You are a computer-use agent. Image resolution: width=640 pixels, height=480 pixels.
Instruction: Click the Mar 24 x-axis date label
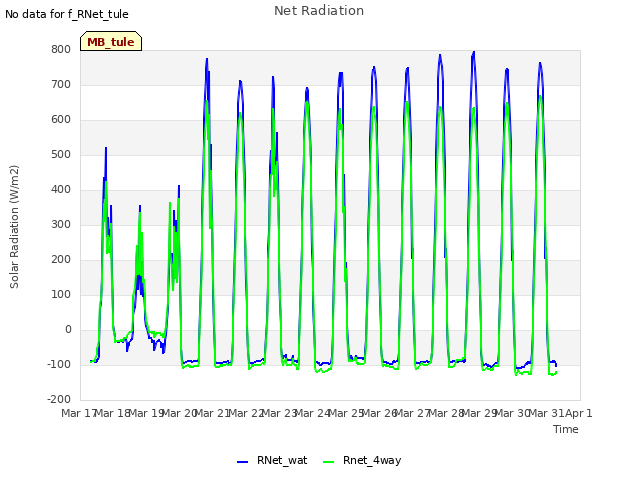[313, 413]
